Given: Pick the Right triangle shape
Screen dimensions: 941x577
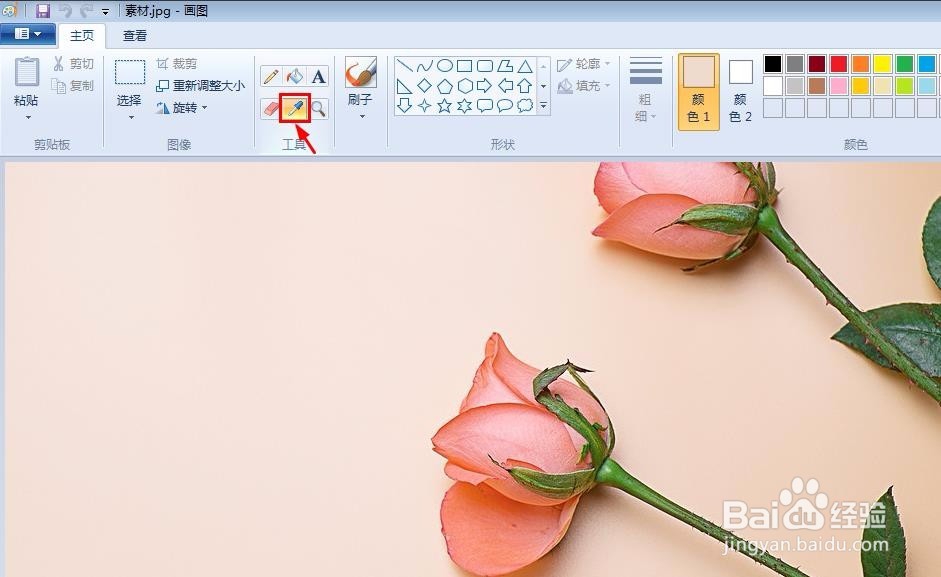Looking at the screenshot, I should (404, 86).
